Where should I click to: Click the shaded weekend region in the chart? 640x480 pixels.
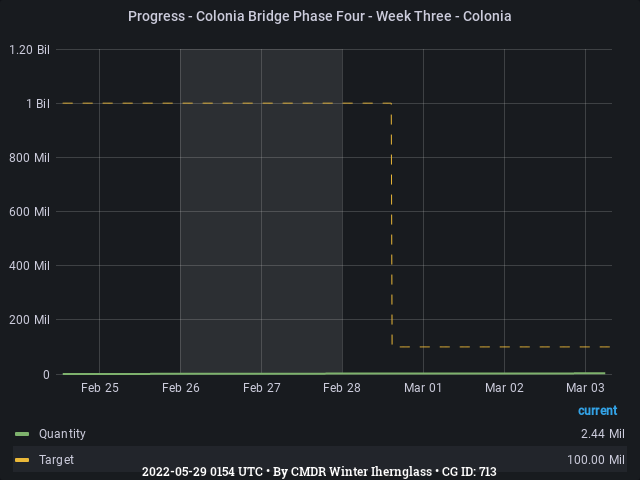click(x=261, y=211)
